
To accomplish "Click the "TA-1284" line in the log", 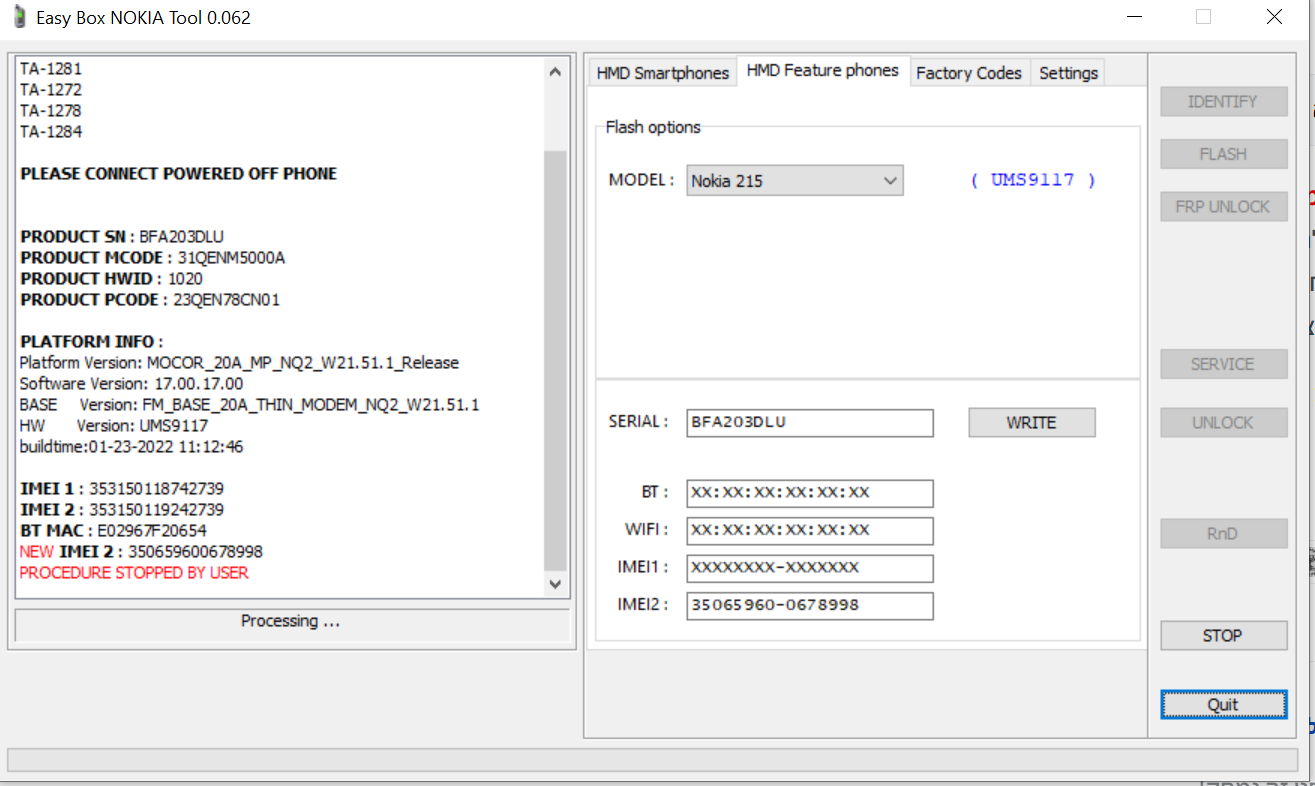I will click(51, 132).
